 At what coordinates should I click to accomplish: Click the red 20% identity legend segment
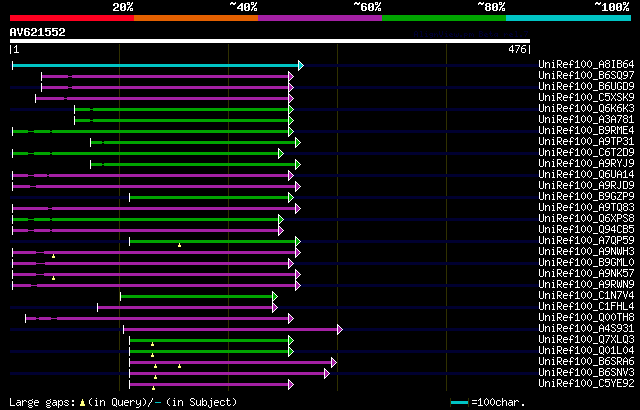coord(72,18)
